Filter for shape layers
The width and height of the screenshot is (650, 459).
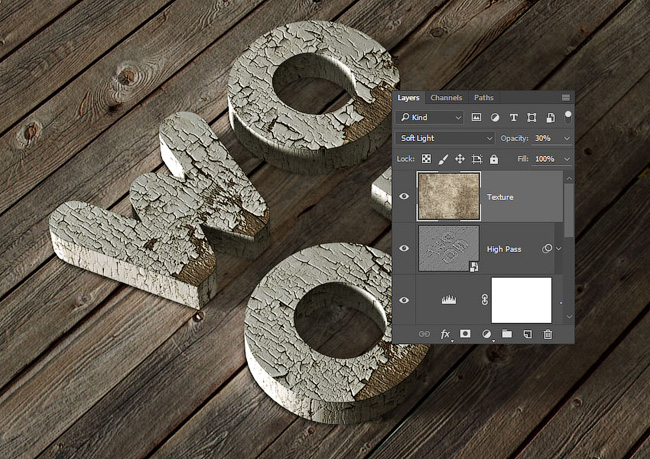click(531, 117)
